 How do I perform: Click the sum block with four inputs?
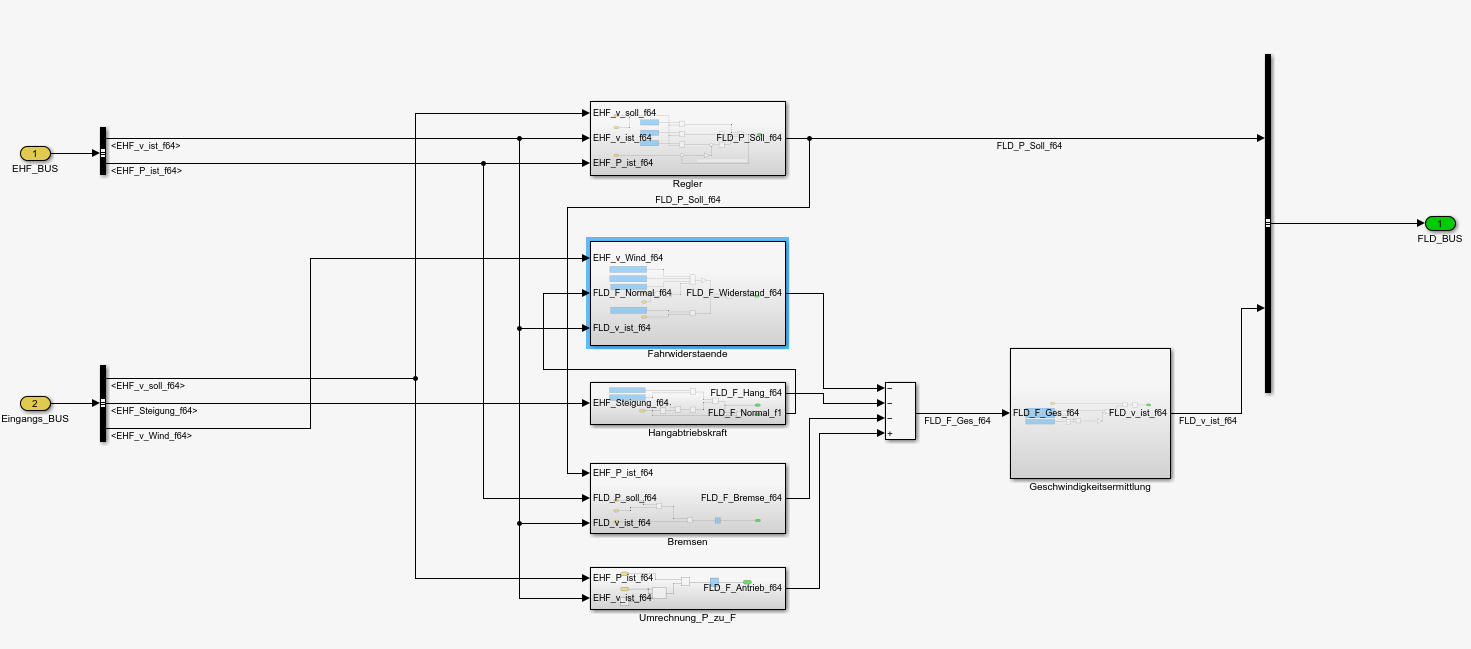click(x=900, y=410)
